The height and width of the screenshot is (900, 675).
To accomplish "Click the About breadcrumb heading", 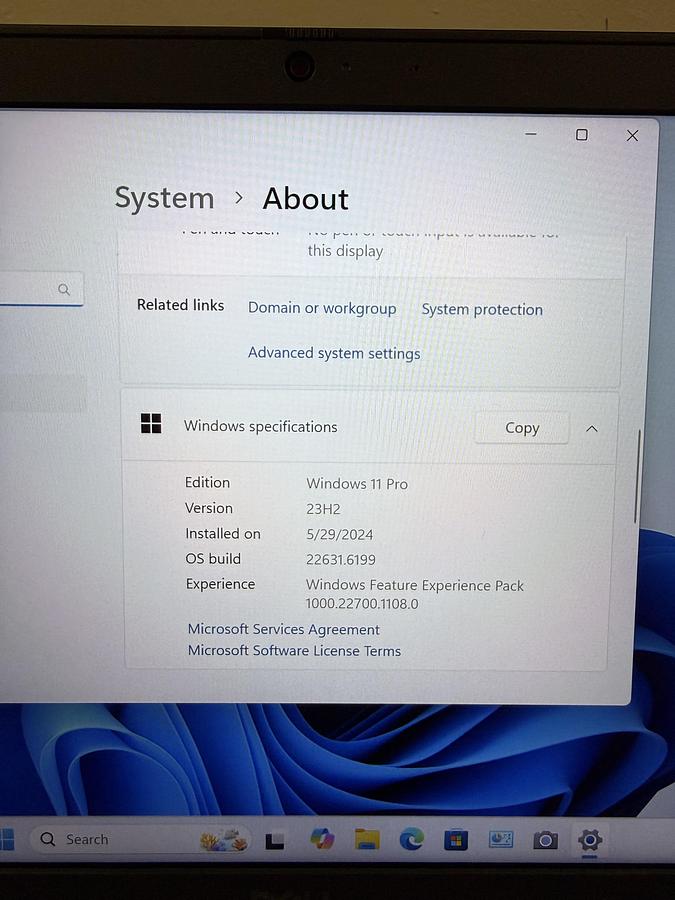I will [305, 199].
